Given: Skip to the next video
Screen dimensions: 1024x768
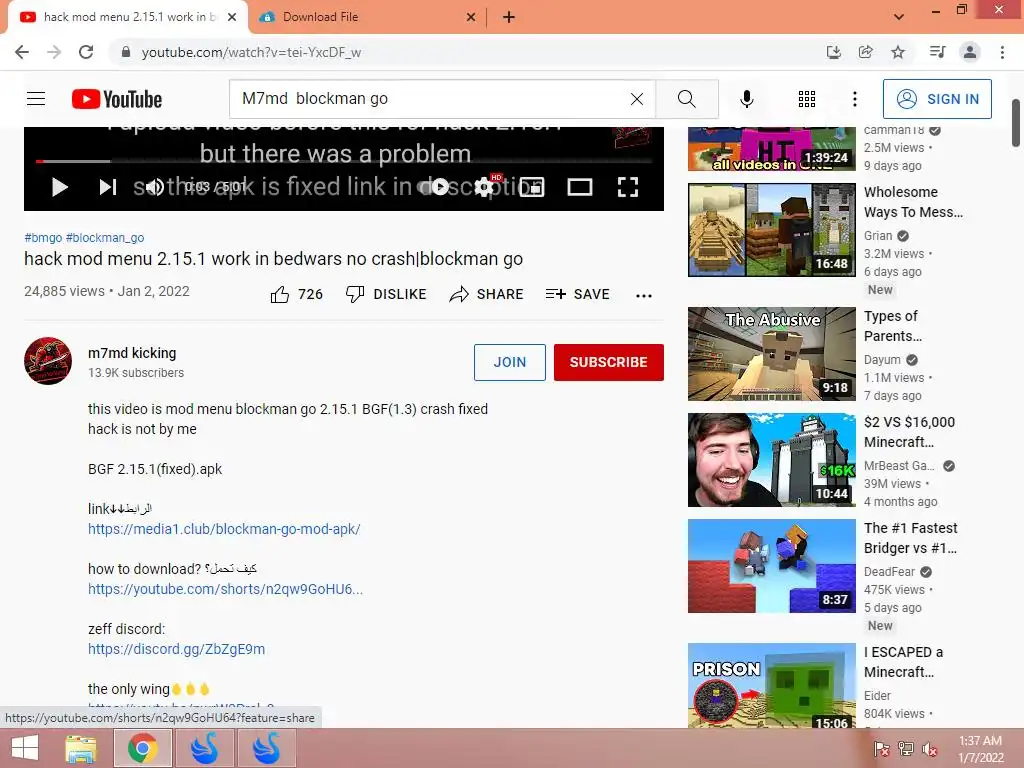Looking at the screenshot, I should [x=108, y=187].
